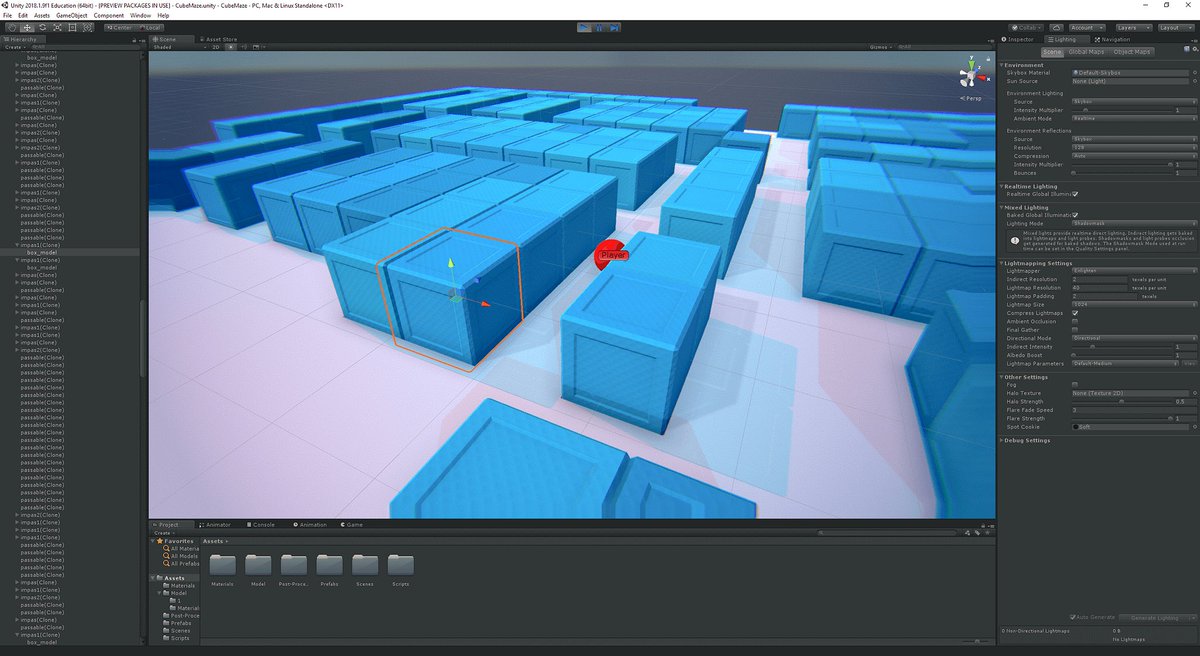Toggle Compress Lightmaps checkbox

coord(1075,313)
